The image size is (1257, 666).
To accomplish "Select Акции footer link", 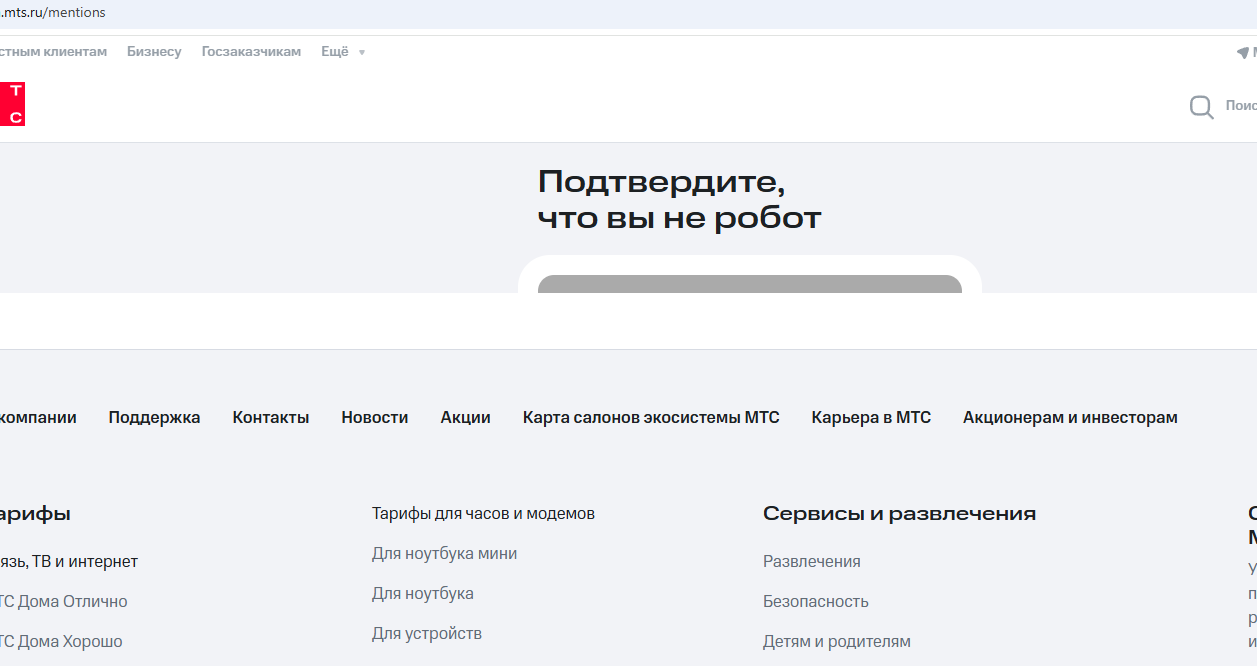I will coord(465,418).
